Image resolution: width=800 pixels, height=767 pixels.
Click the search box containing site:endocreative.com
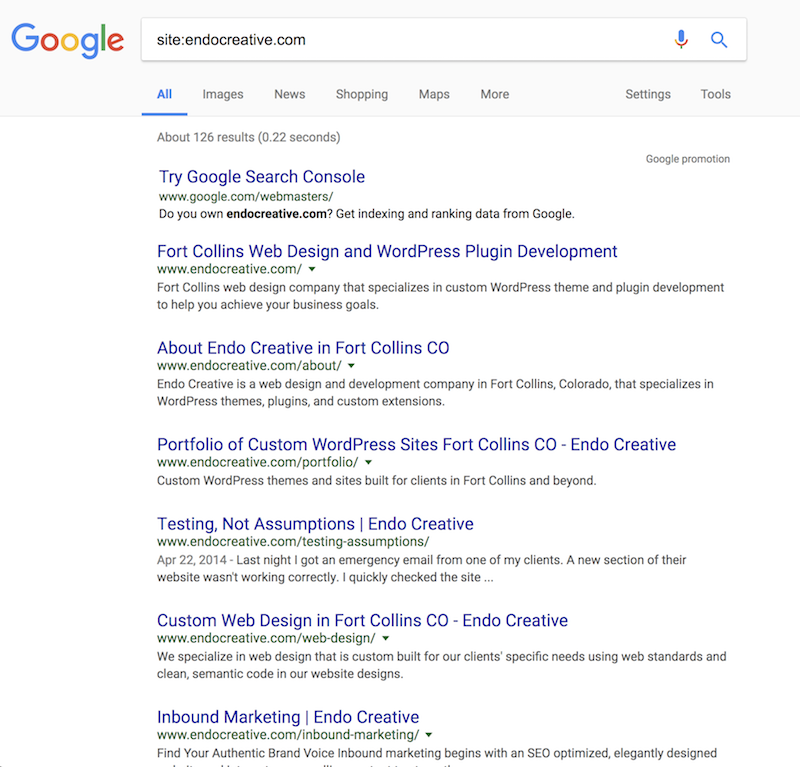click(x=444, y=39)
